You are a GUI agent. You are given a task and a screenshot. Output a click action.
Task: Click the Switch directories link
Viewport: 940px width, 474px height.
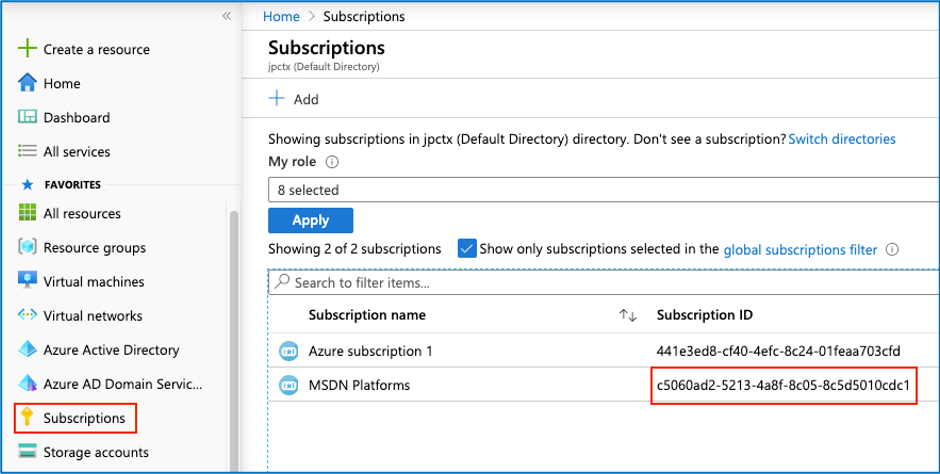(842, 139)
